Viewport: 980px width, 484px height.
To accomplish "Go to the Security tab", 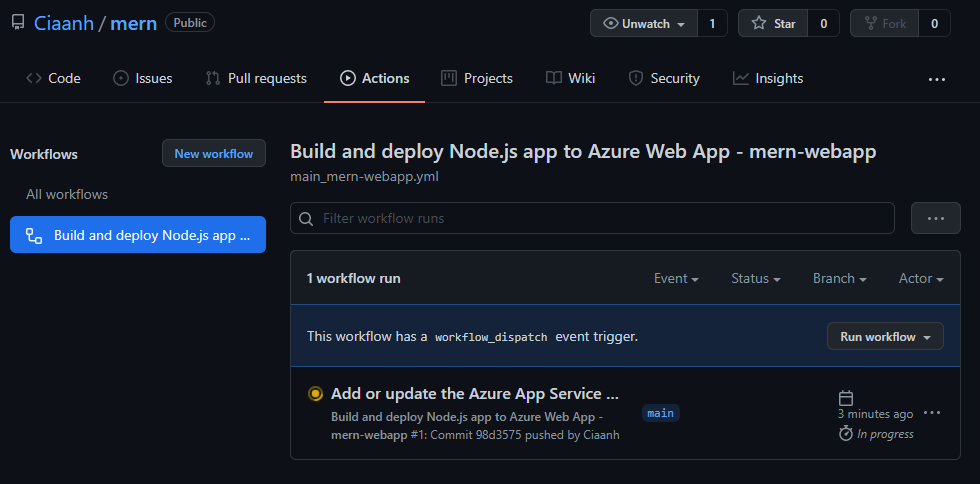I will pyautogui.click(x=664, y=78).
